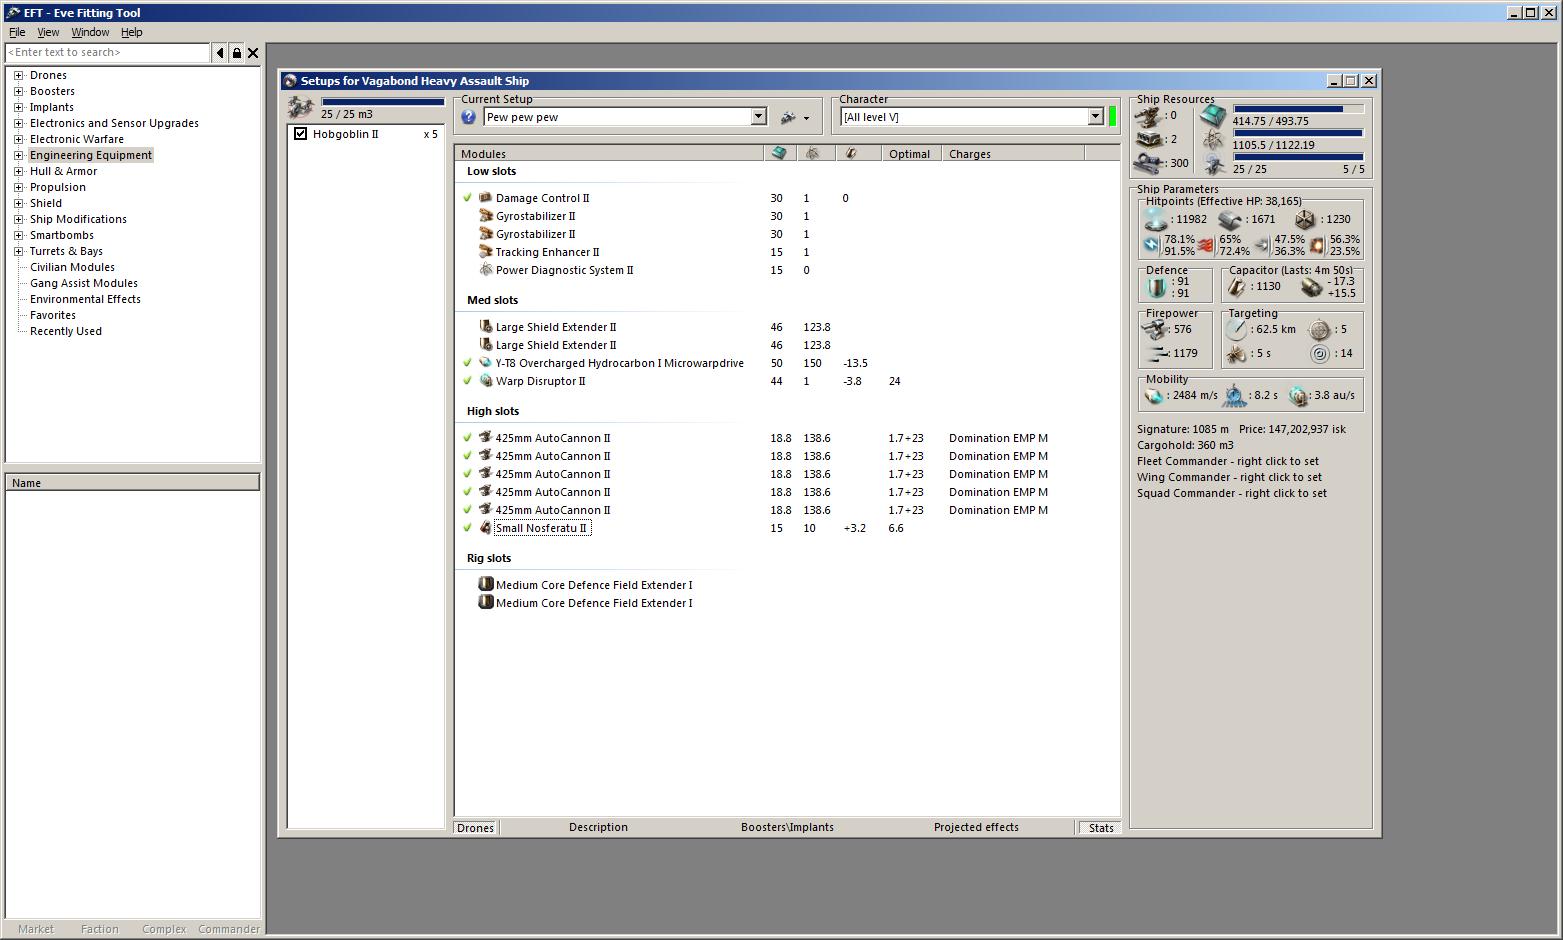Screen dimensions: 1563x940
Task: Select the Tracking Enhancer II module row
Action: pos(548,252)
